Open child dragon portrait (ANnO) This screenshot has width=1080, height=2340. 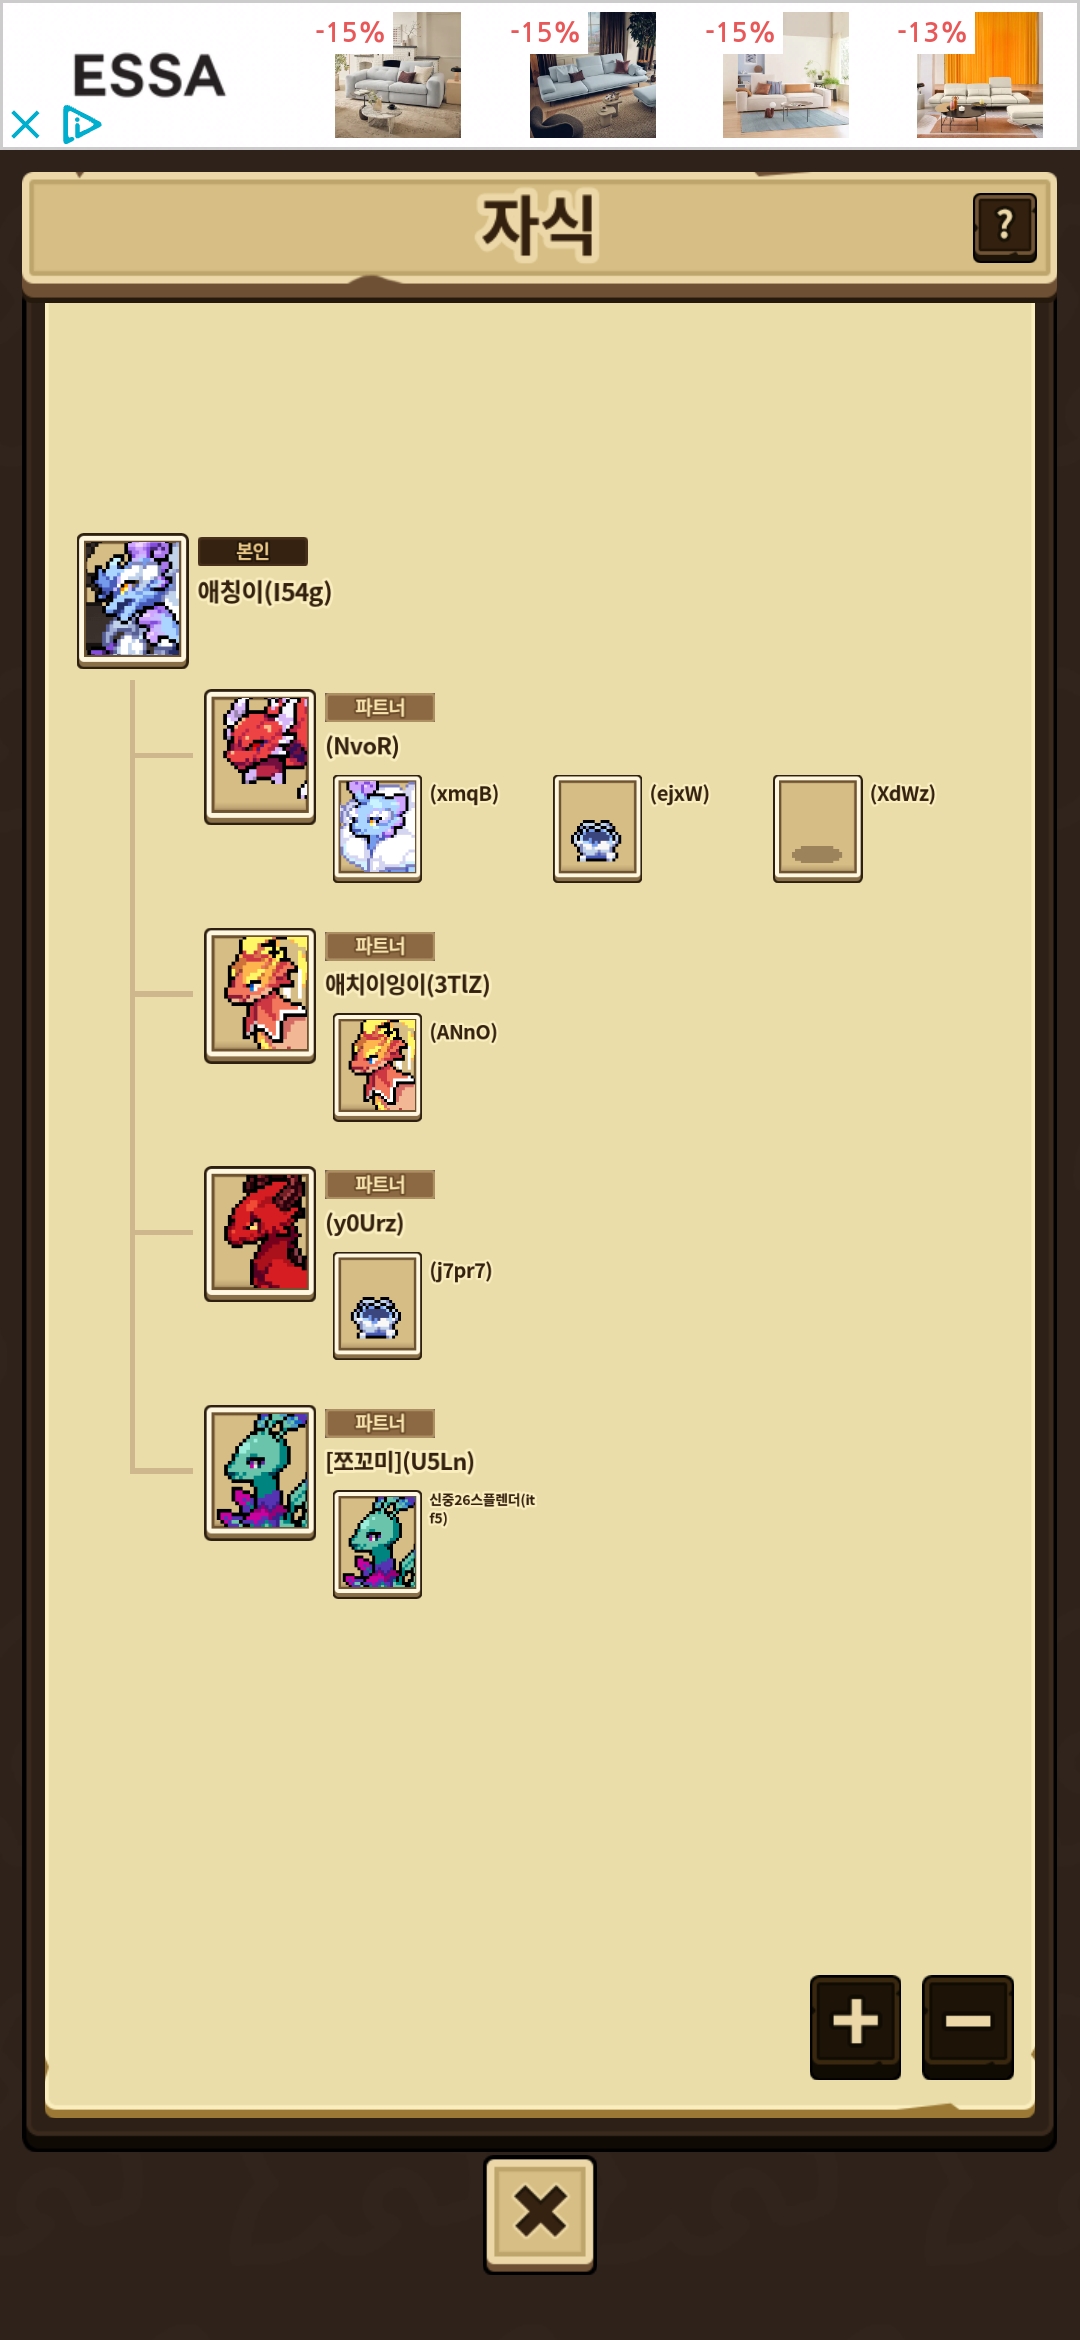[x=377, y=1067]
